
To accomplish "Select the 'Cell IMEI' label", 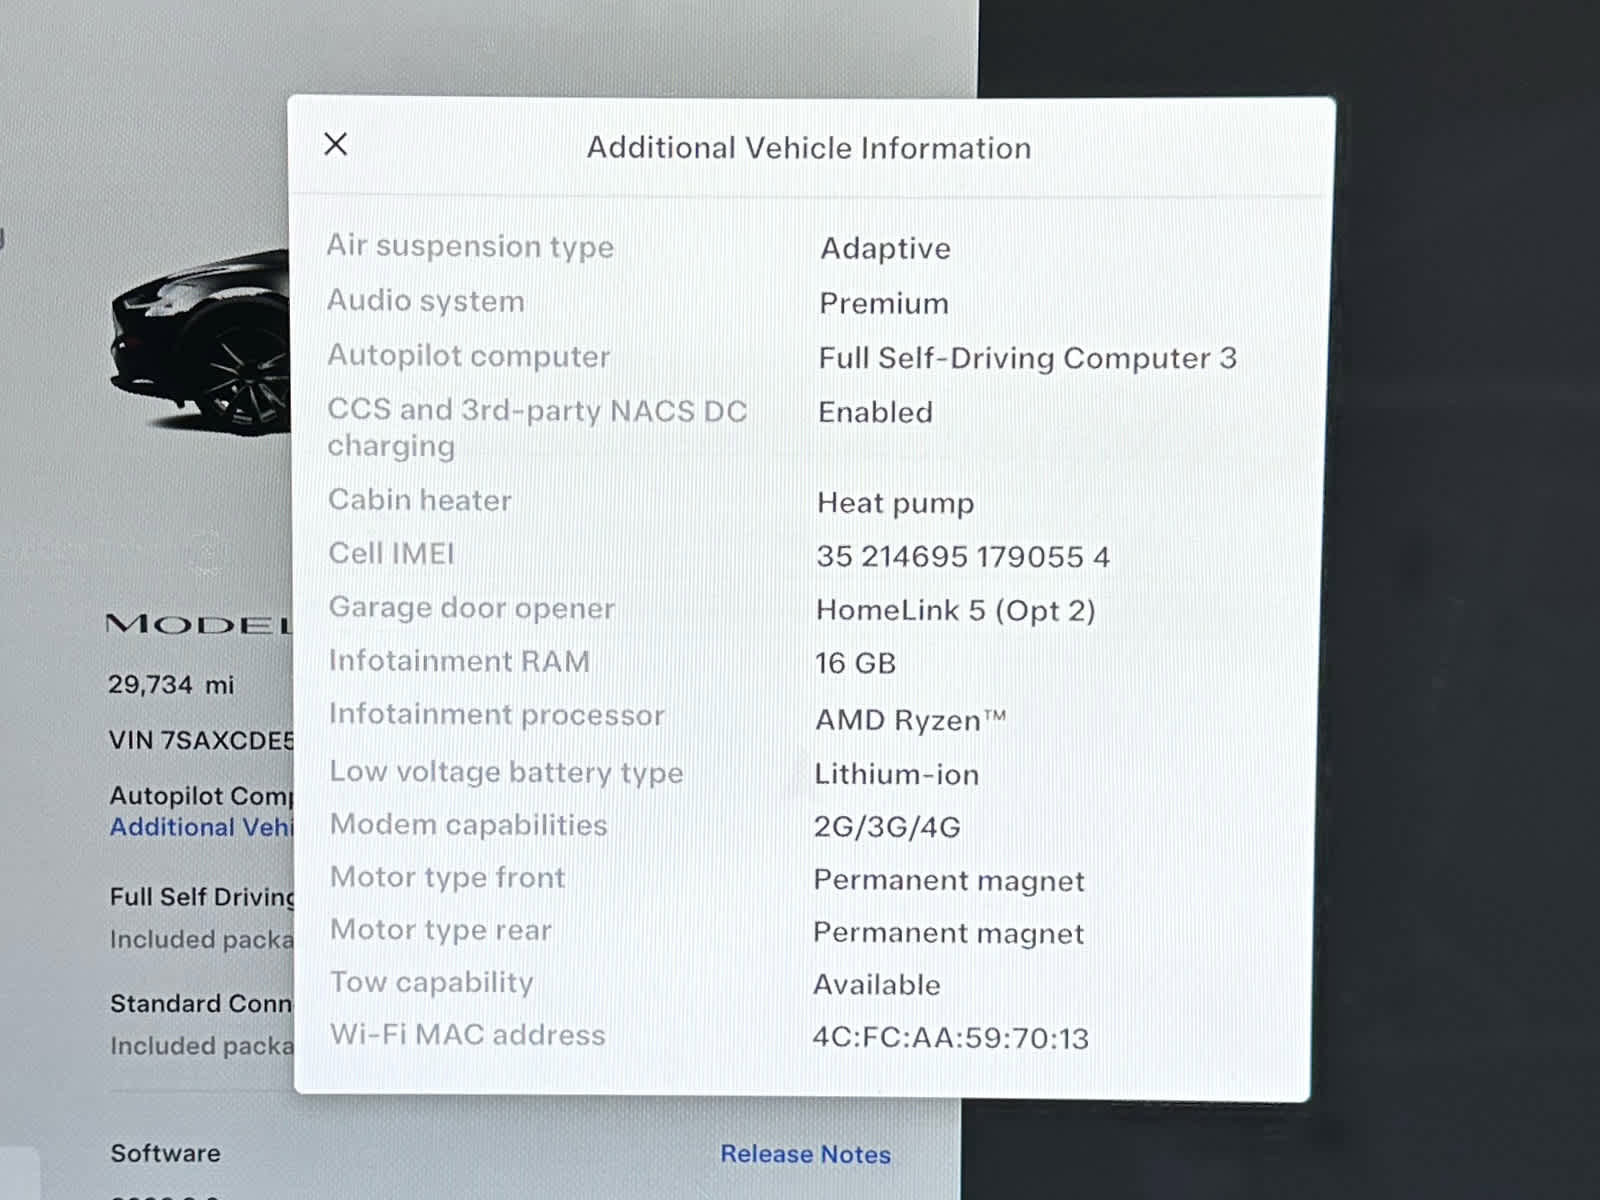I will pyautogui.click(x=391, y=553).
